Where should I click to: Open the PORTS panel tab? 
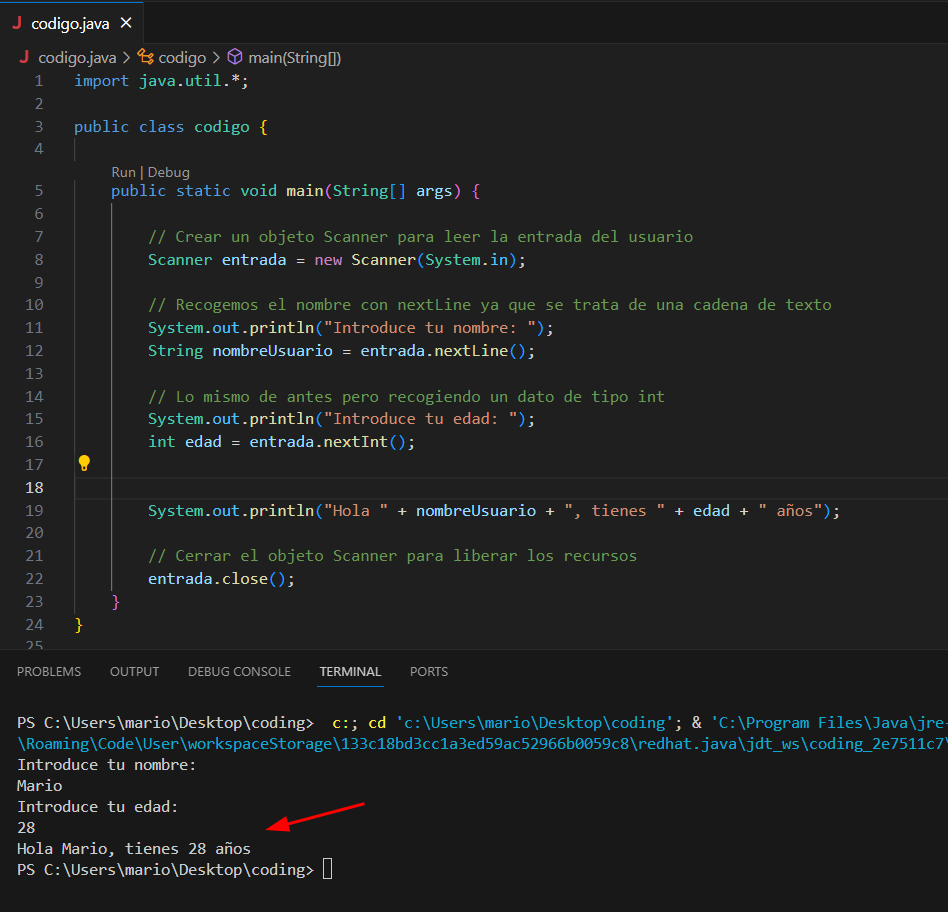429,672
